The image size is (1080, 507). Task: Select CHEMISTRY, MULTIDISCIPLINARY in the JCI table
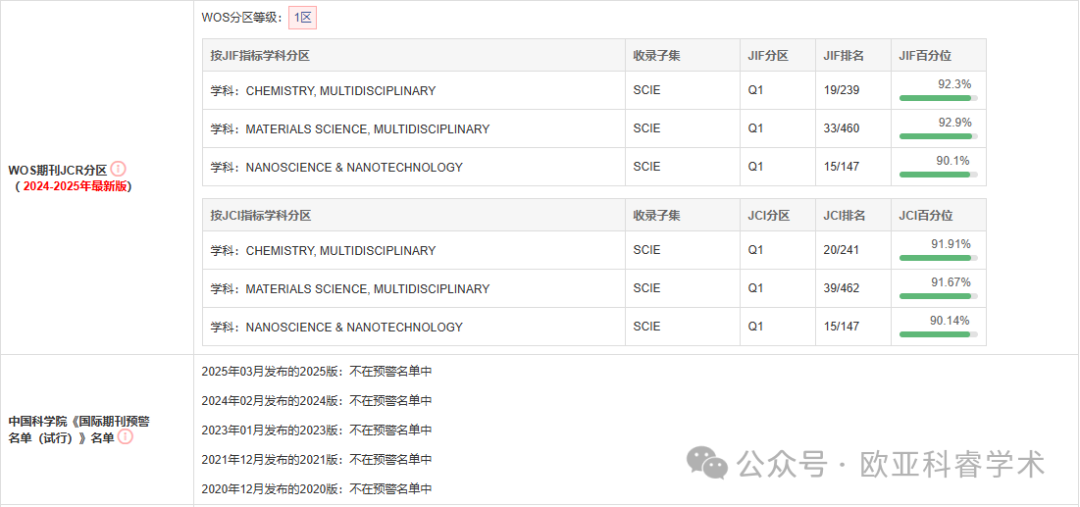click(x=340, y=251)
